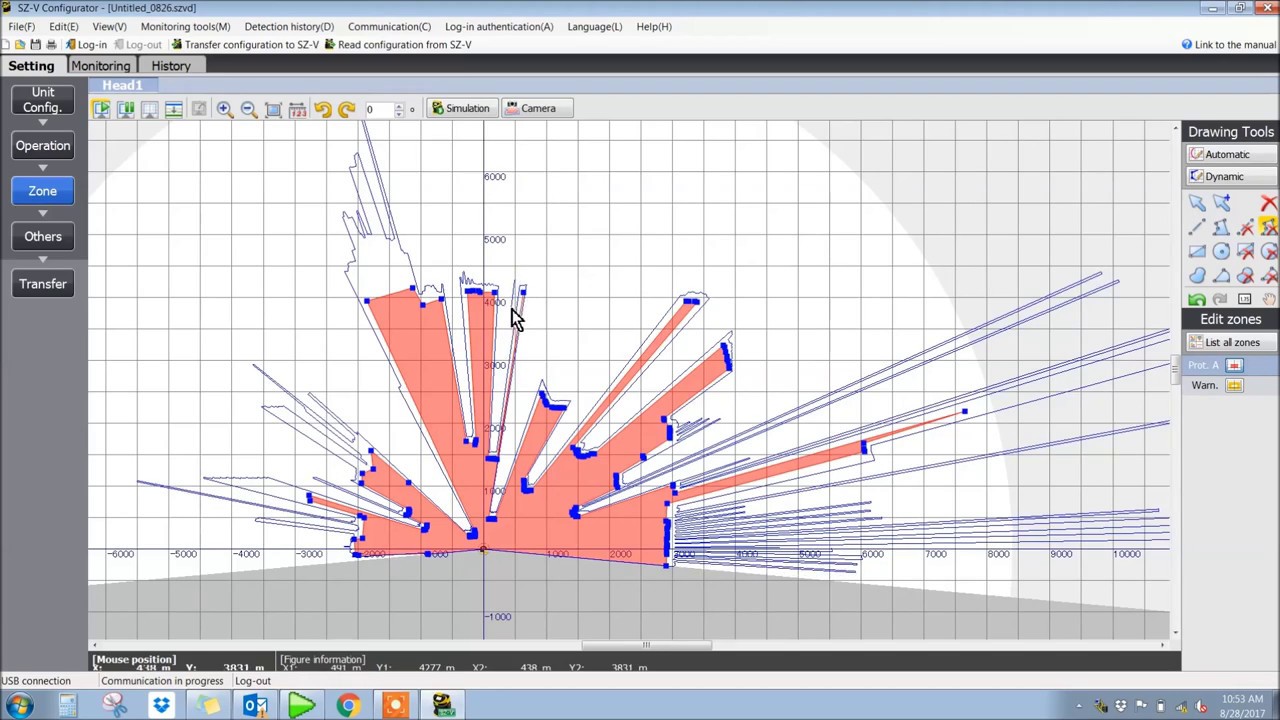Click the Simulation button
Image resolution: width=1280 pixels, height=720 pixels.
(461, 109)
